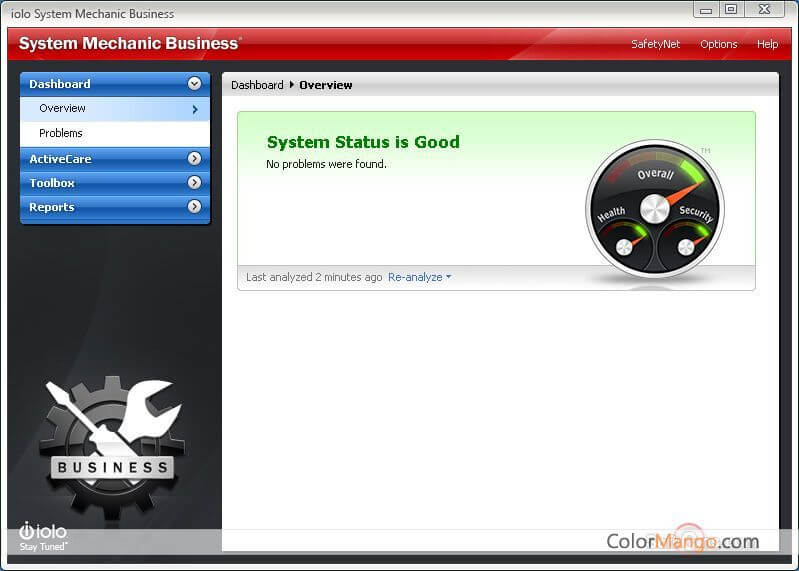799x571 pixels.
Task: Select Overview in the Dashboard sidebar
Action: coord(63,108)
